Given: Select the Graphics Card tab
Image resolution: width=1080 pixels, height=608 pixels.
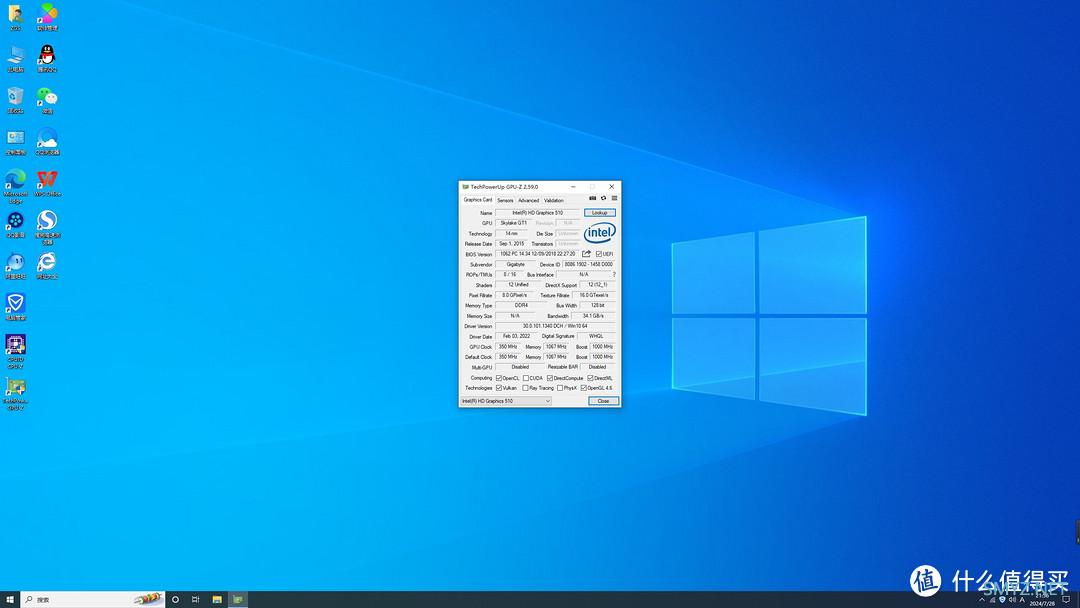Looking at the screenshot, I should [477, 200].
